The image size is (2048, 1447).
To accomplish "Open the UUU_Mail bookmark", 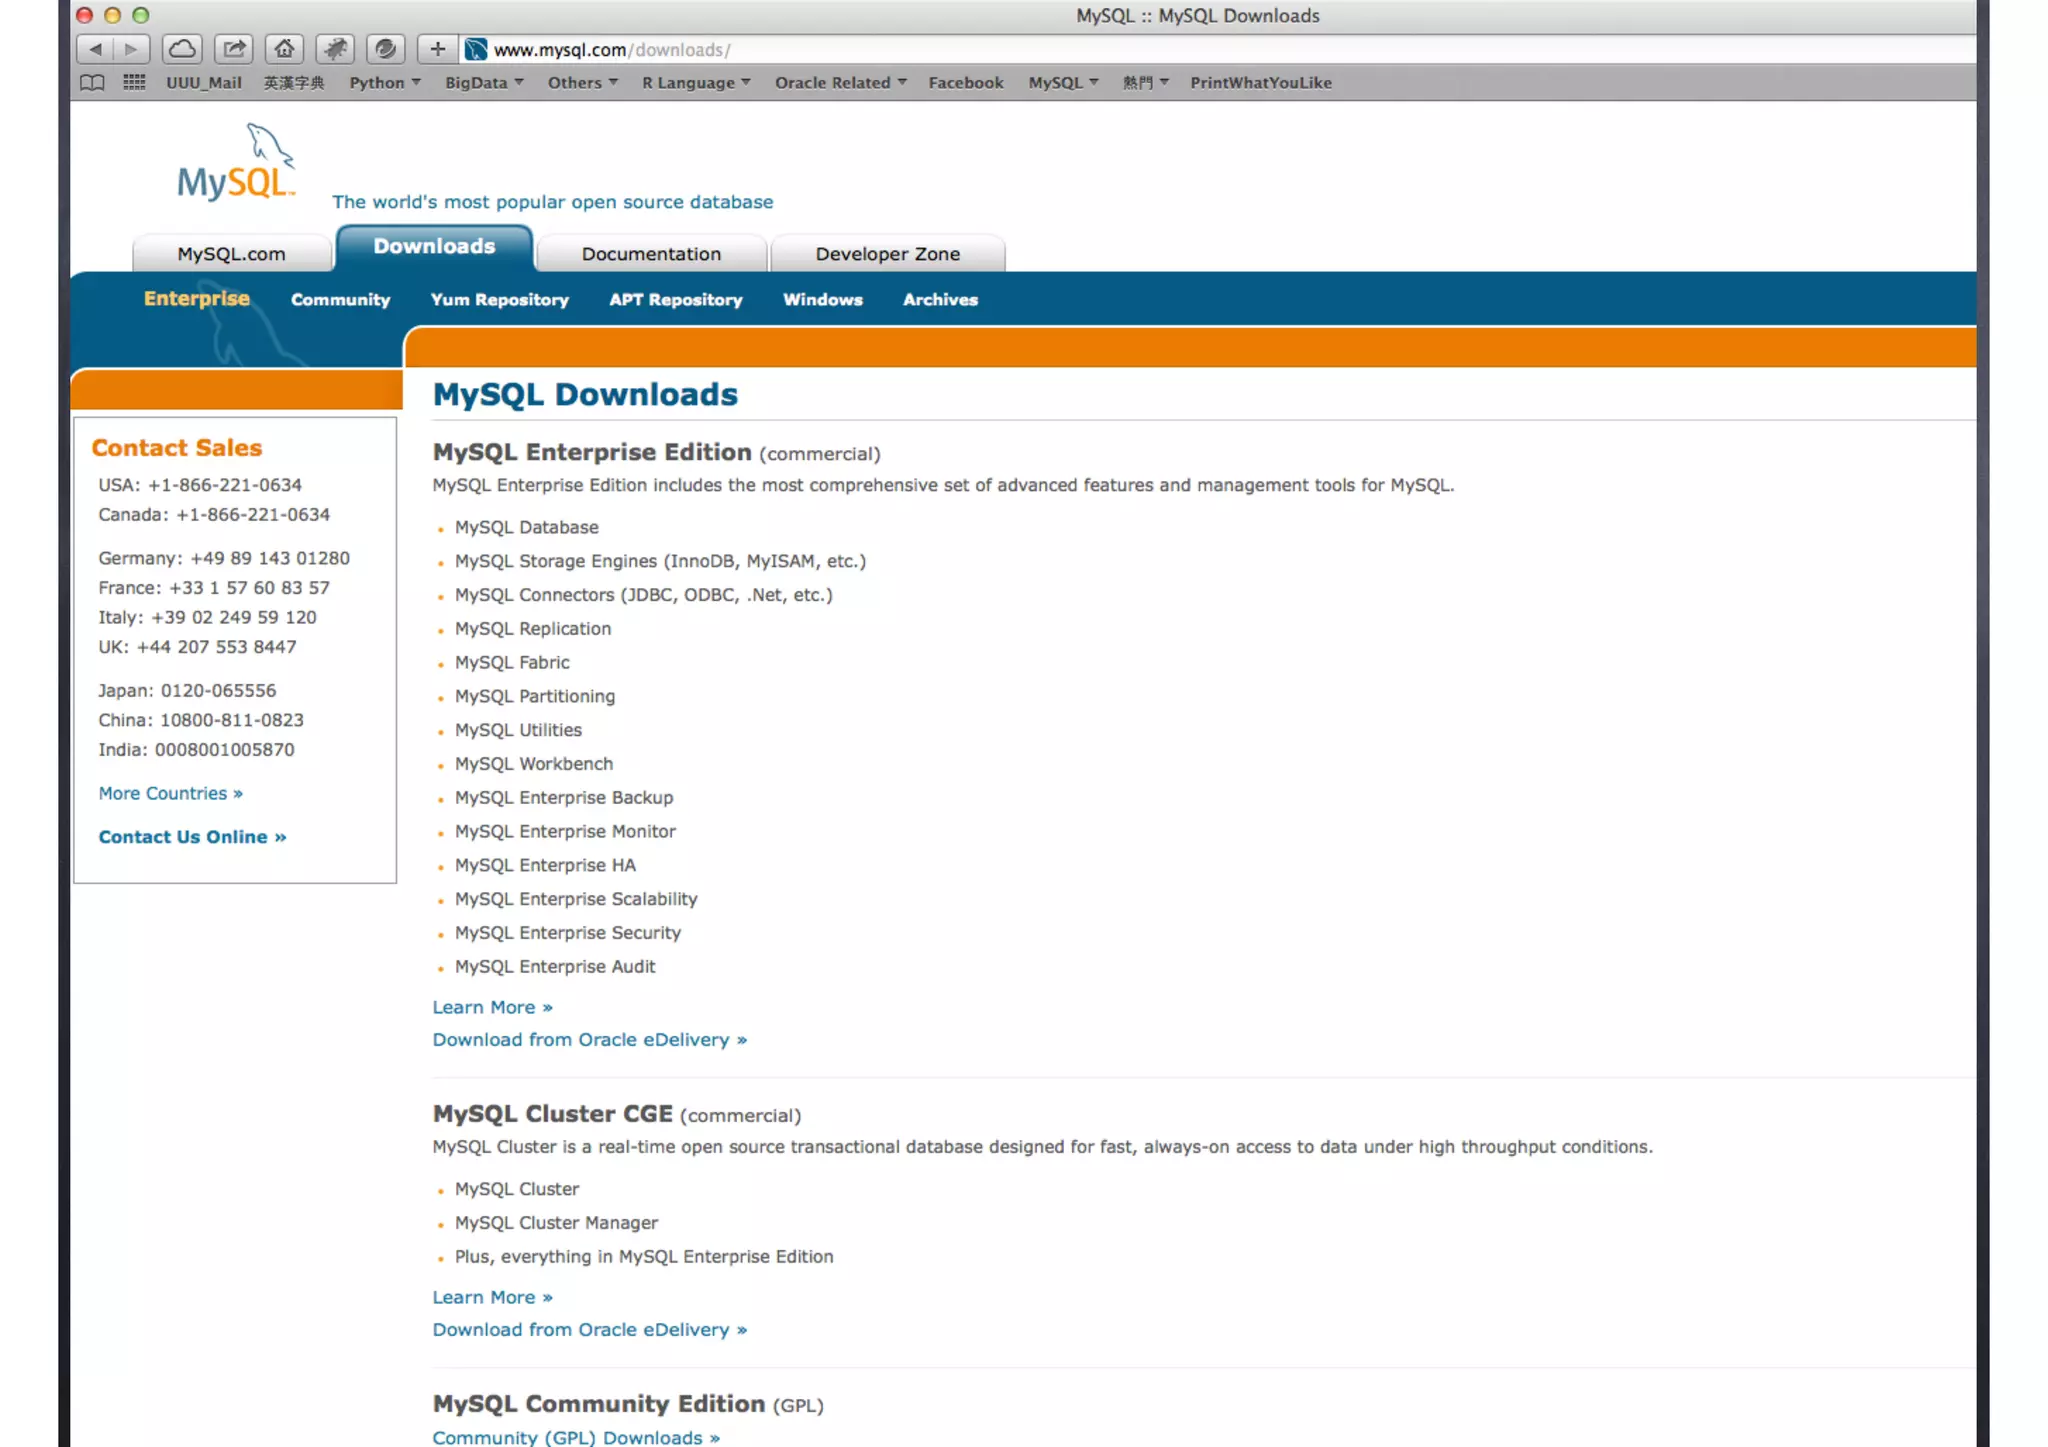I will click(x=204, y=83).
